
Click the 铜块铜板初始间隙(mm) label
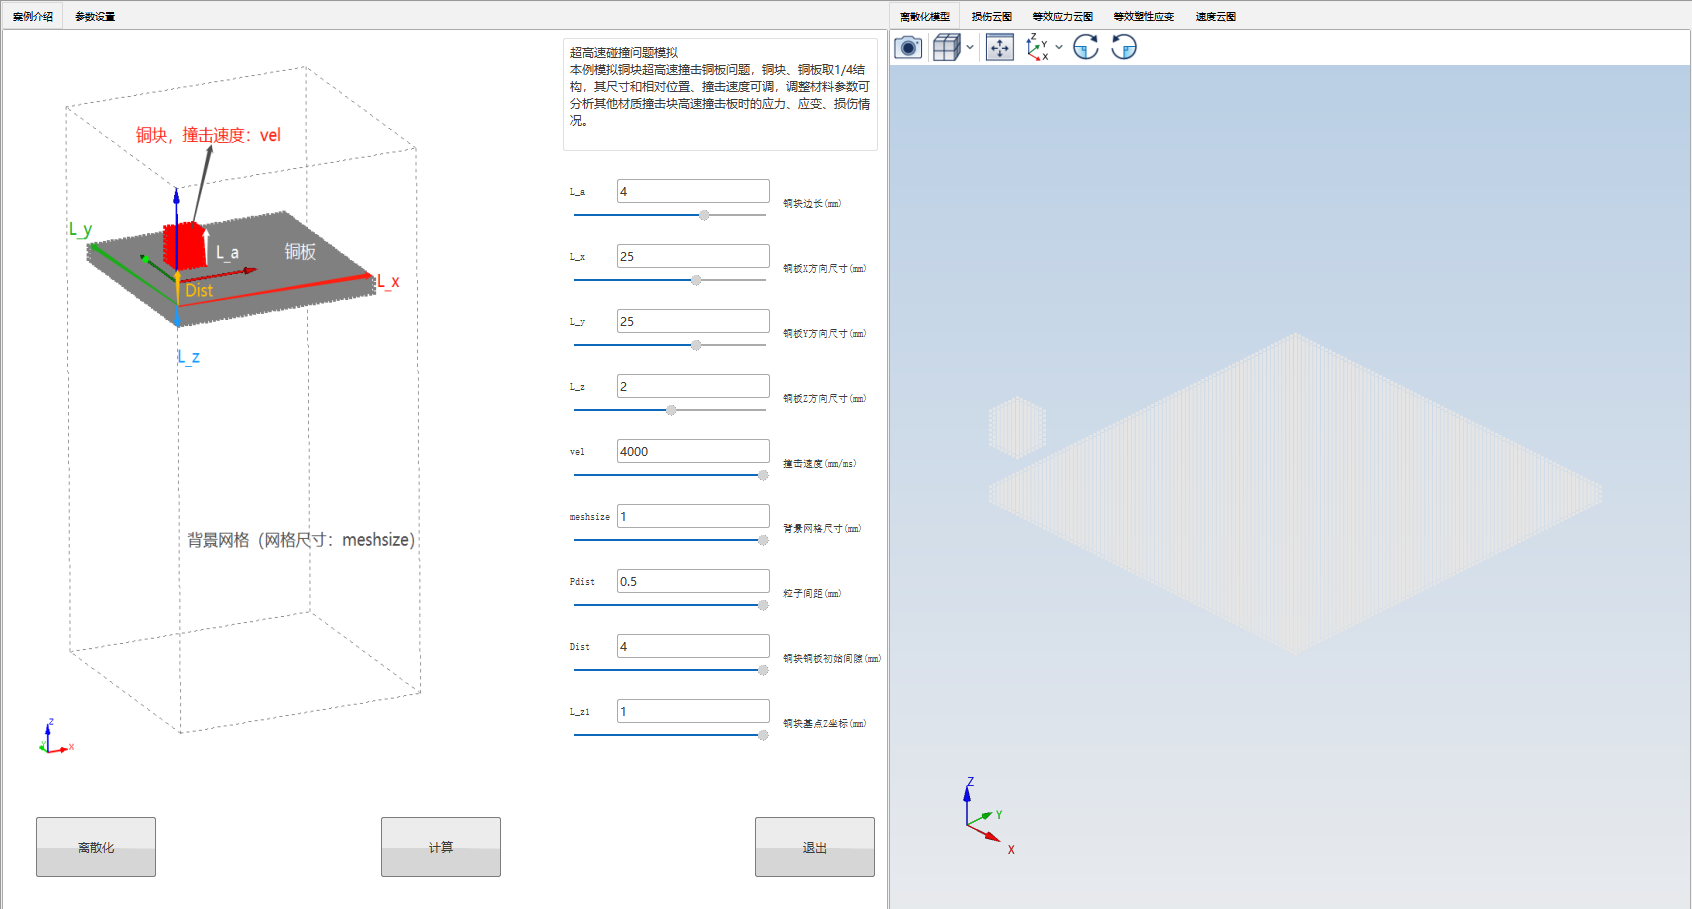(832, 659)
